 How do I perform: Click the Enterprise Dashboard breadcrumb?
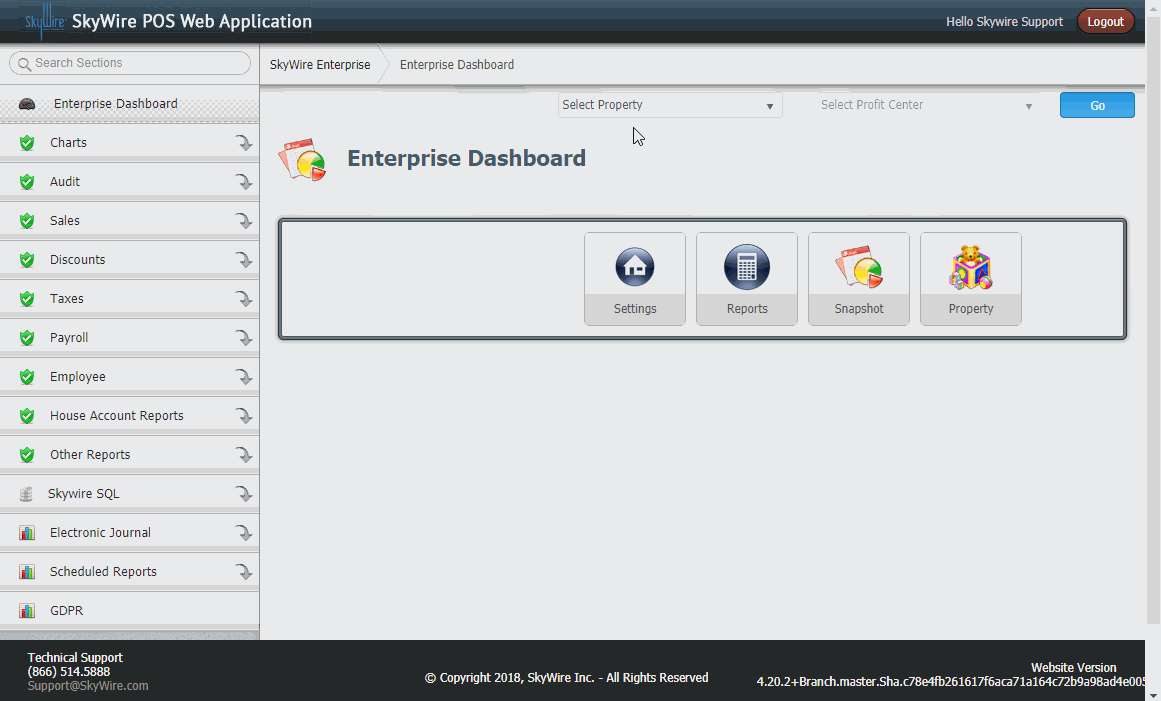(x=457, y=64)
